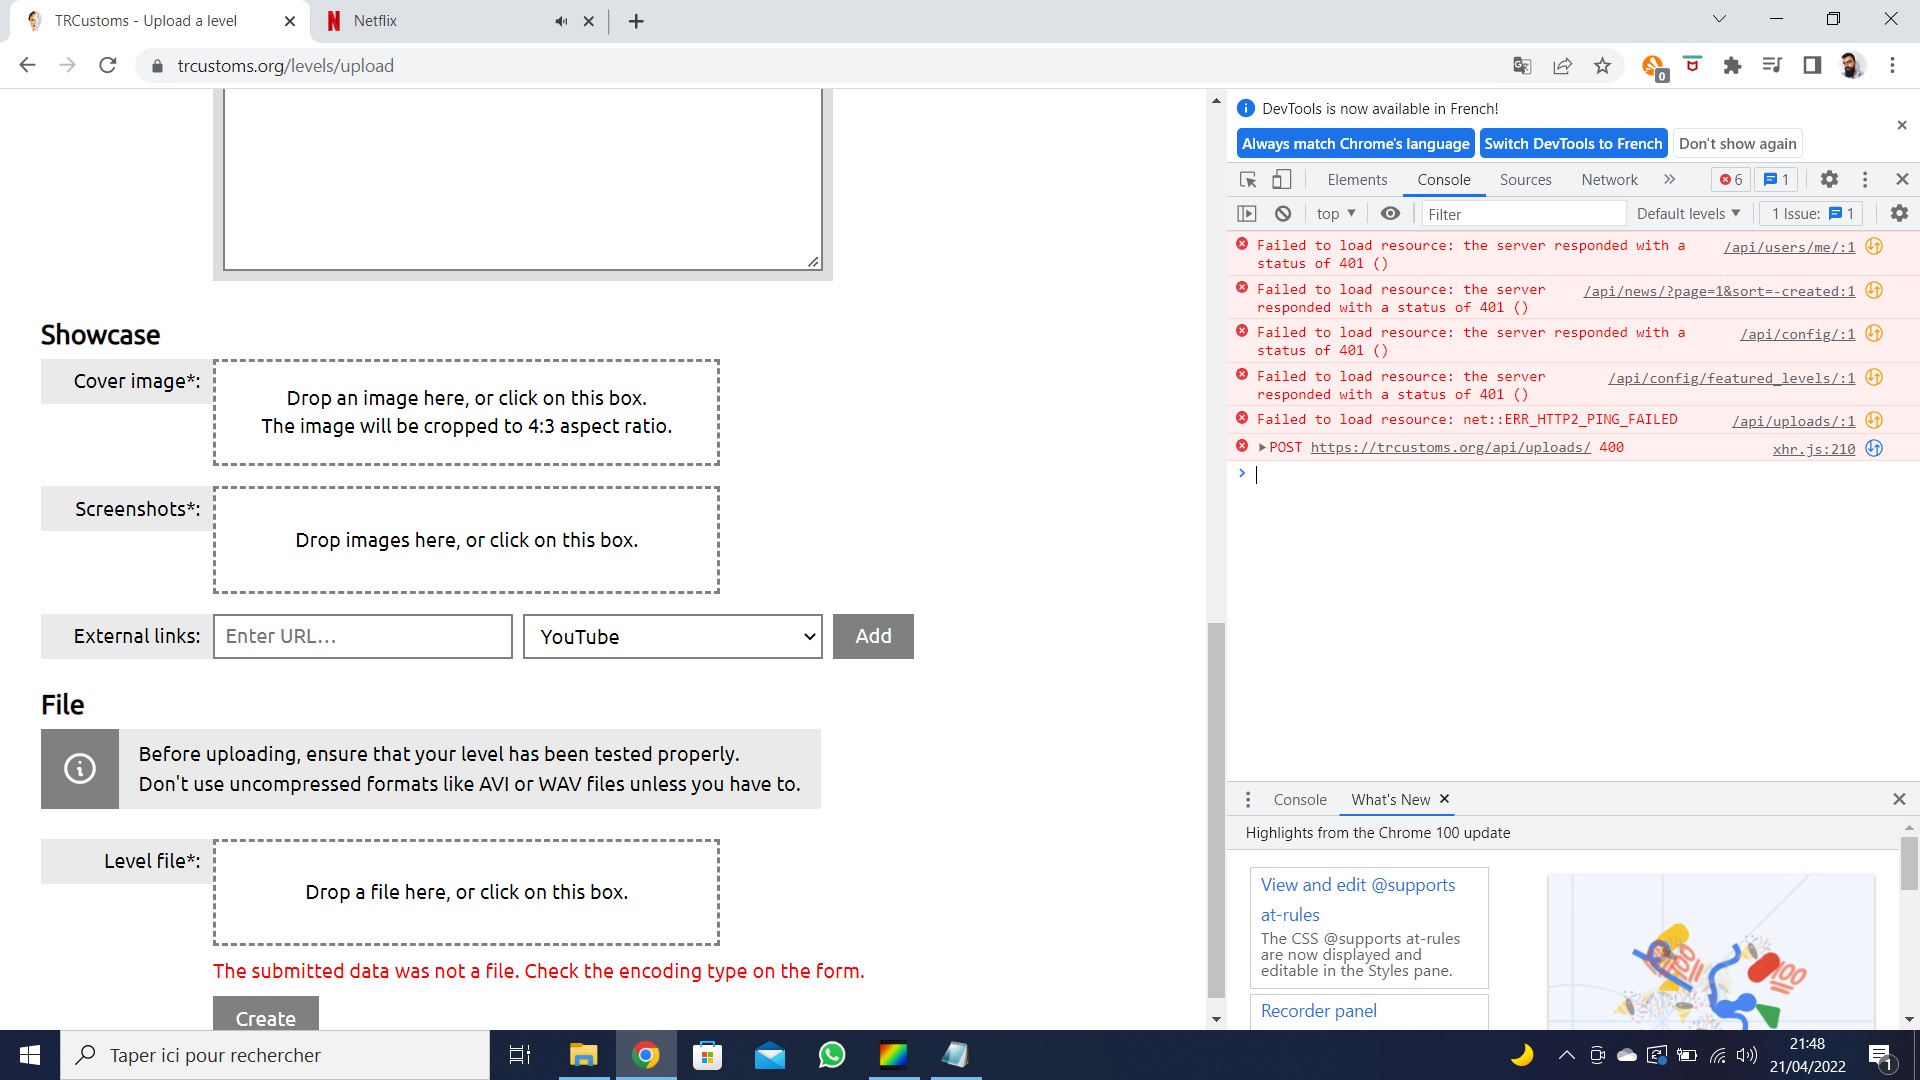
Task: Click the Enter URL input field
Action: (362, 636)
